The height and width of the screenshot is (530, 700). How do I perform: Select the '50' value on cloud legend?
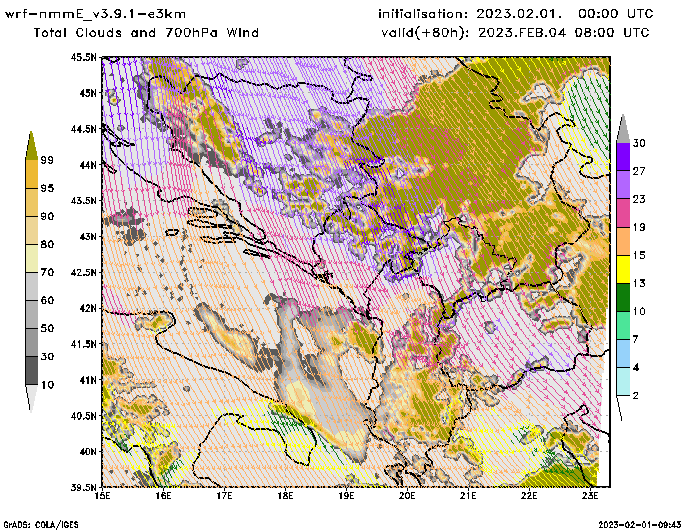tap(47, 329)
